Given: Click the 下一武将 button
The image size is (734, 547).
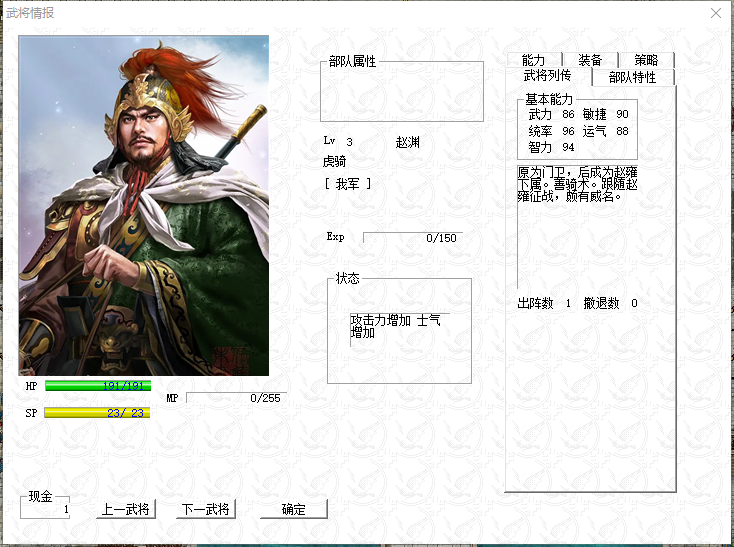Looking at the screenshot, I should [x=206, y=509].
